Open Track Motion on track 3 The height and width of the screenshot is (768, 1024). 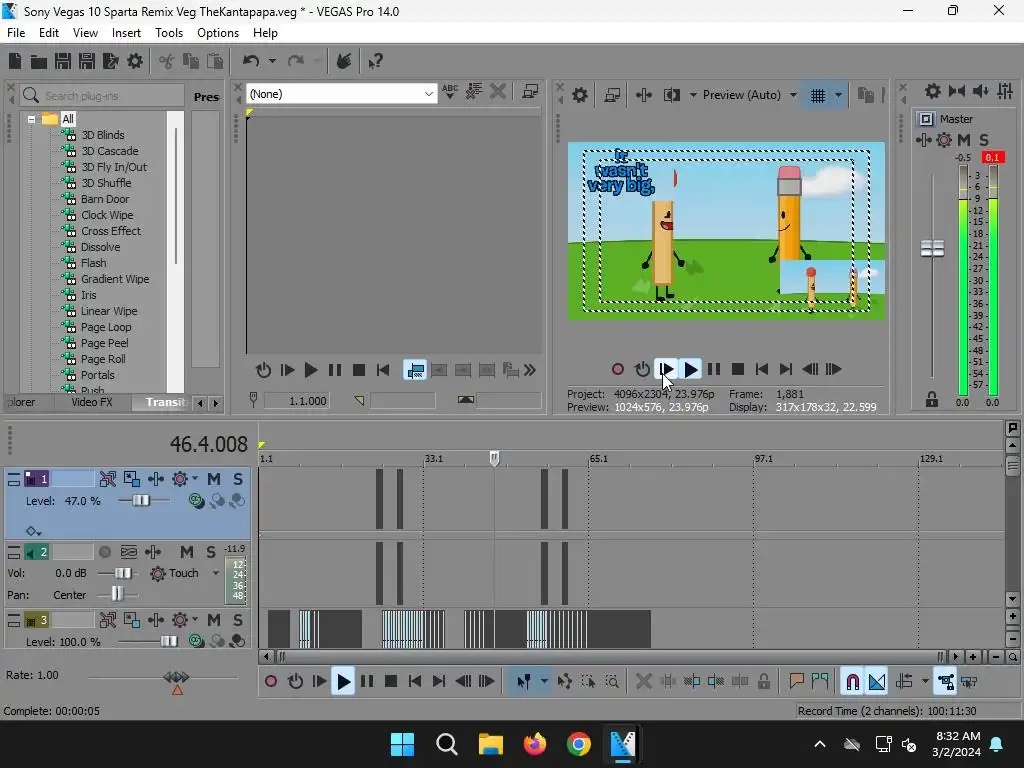132,620
